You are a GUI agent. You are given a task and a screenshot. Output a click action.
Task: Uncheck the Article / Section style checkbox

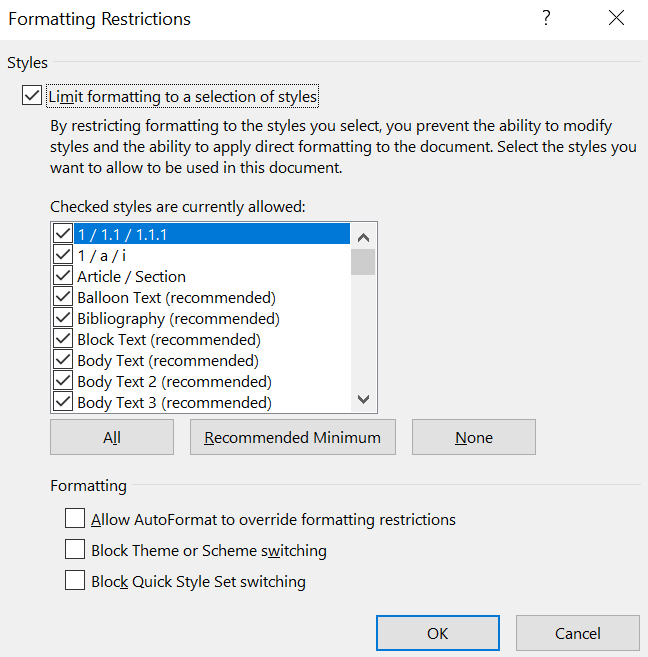click(x=64, y=277)
